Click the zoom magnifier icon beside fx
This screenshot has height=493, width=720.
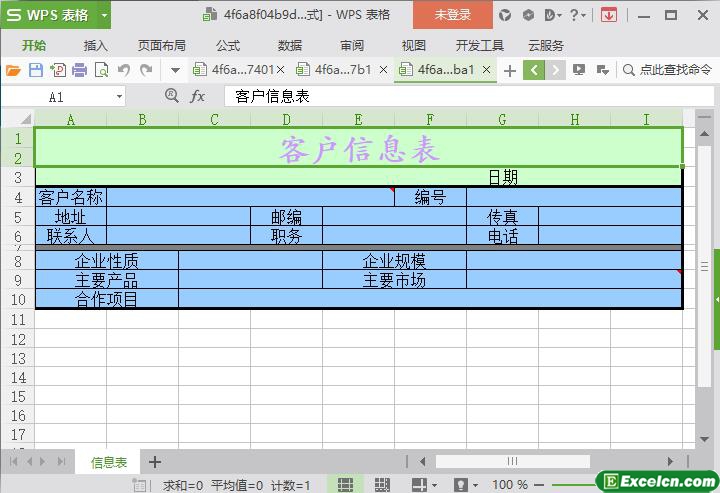tap(172, 95)
